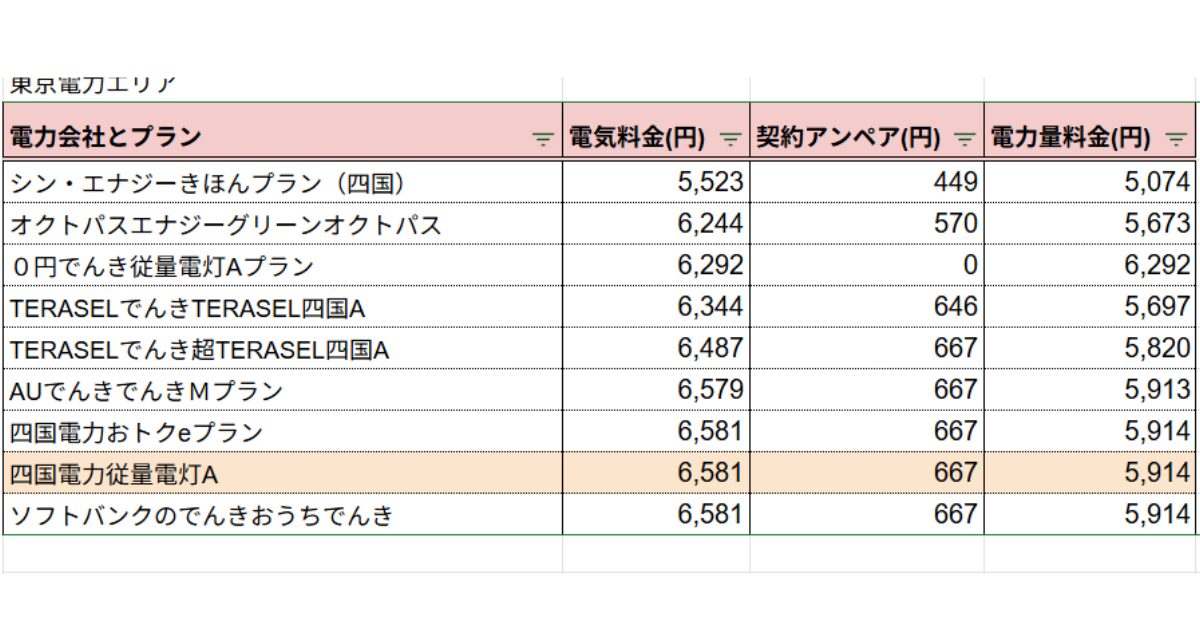This screenshot has height=630, width=1200.
Task: Open filter for 電力会社とプラン column
Action: pyautogui.click(x=543, y=139)
